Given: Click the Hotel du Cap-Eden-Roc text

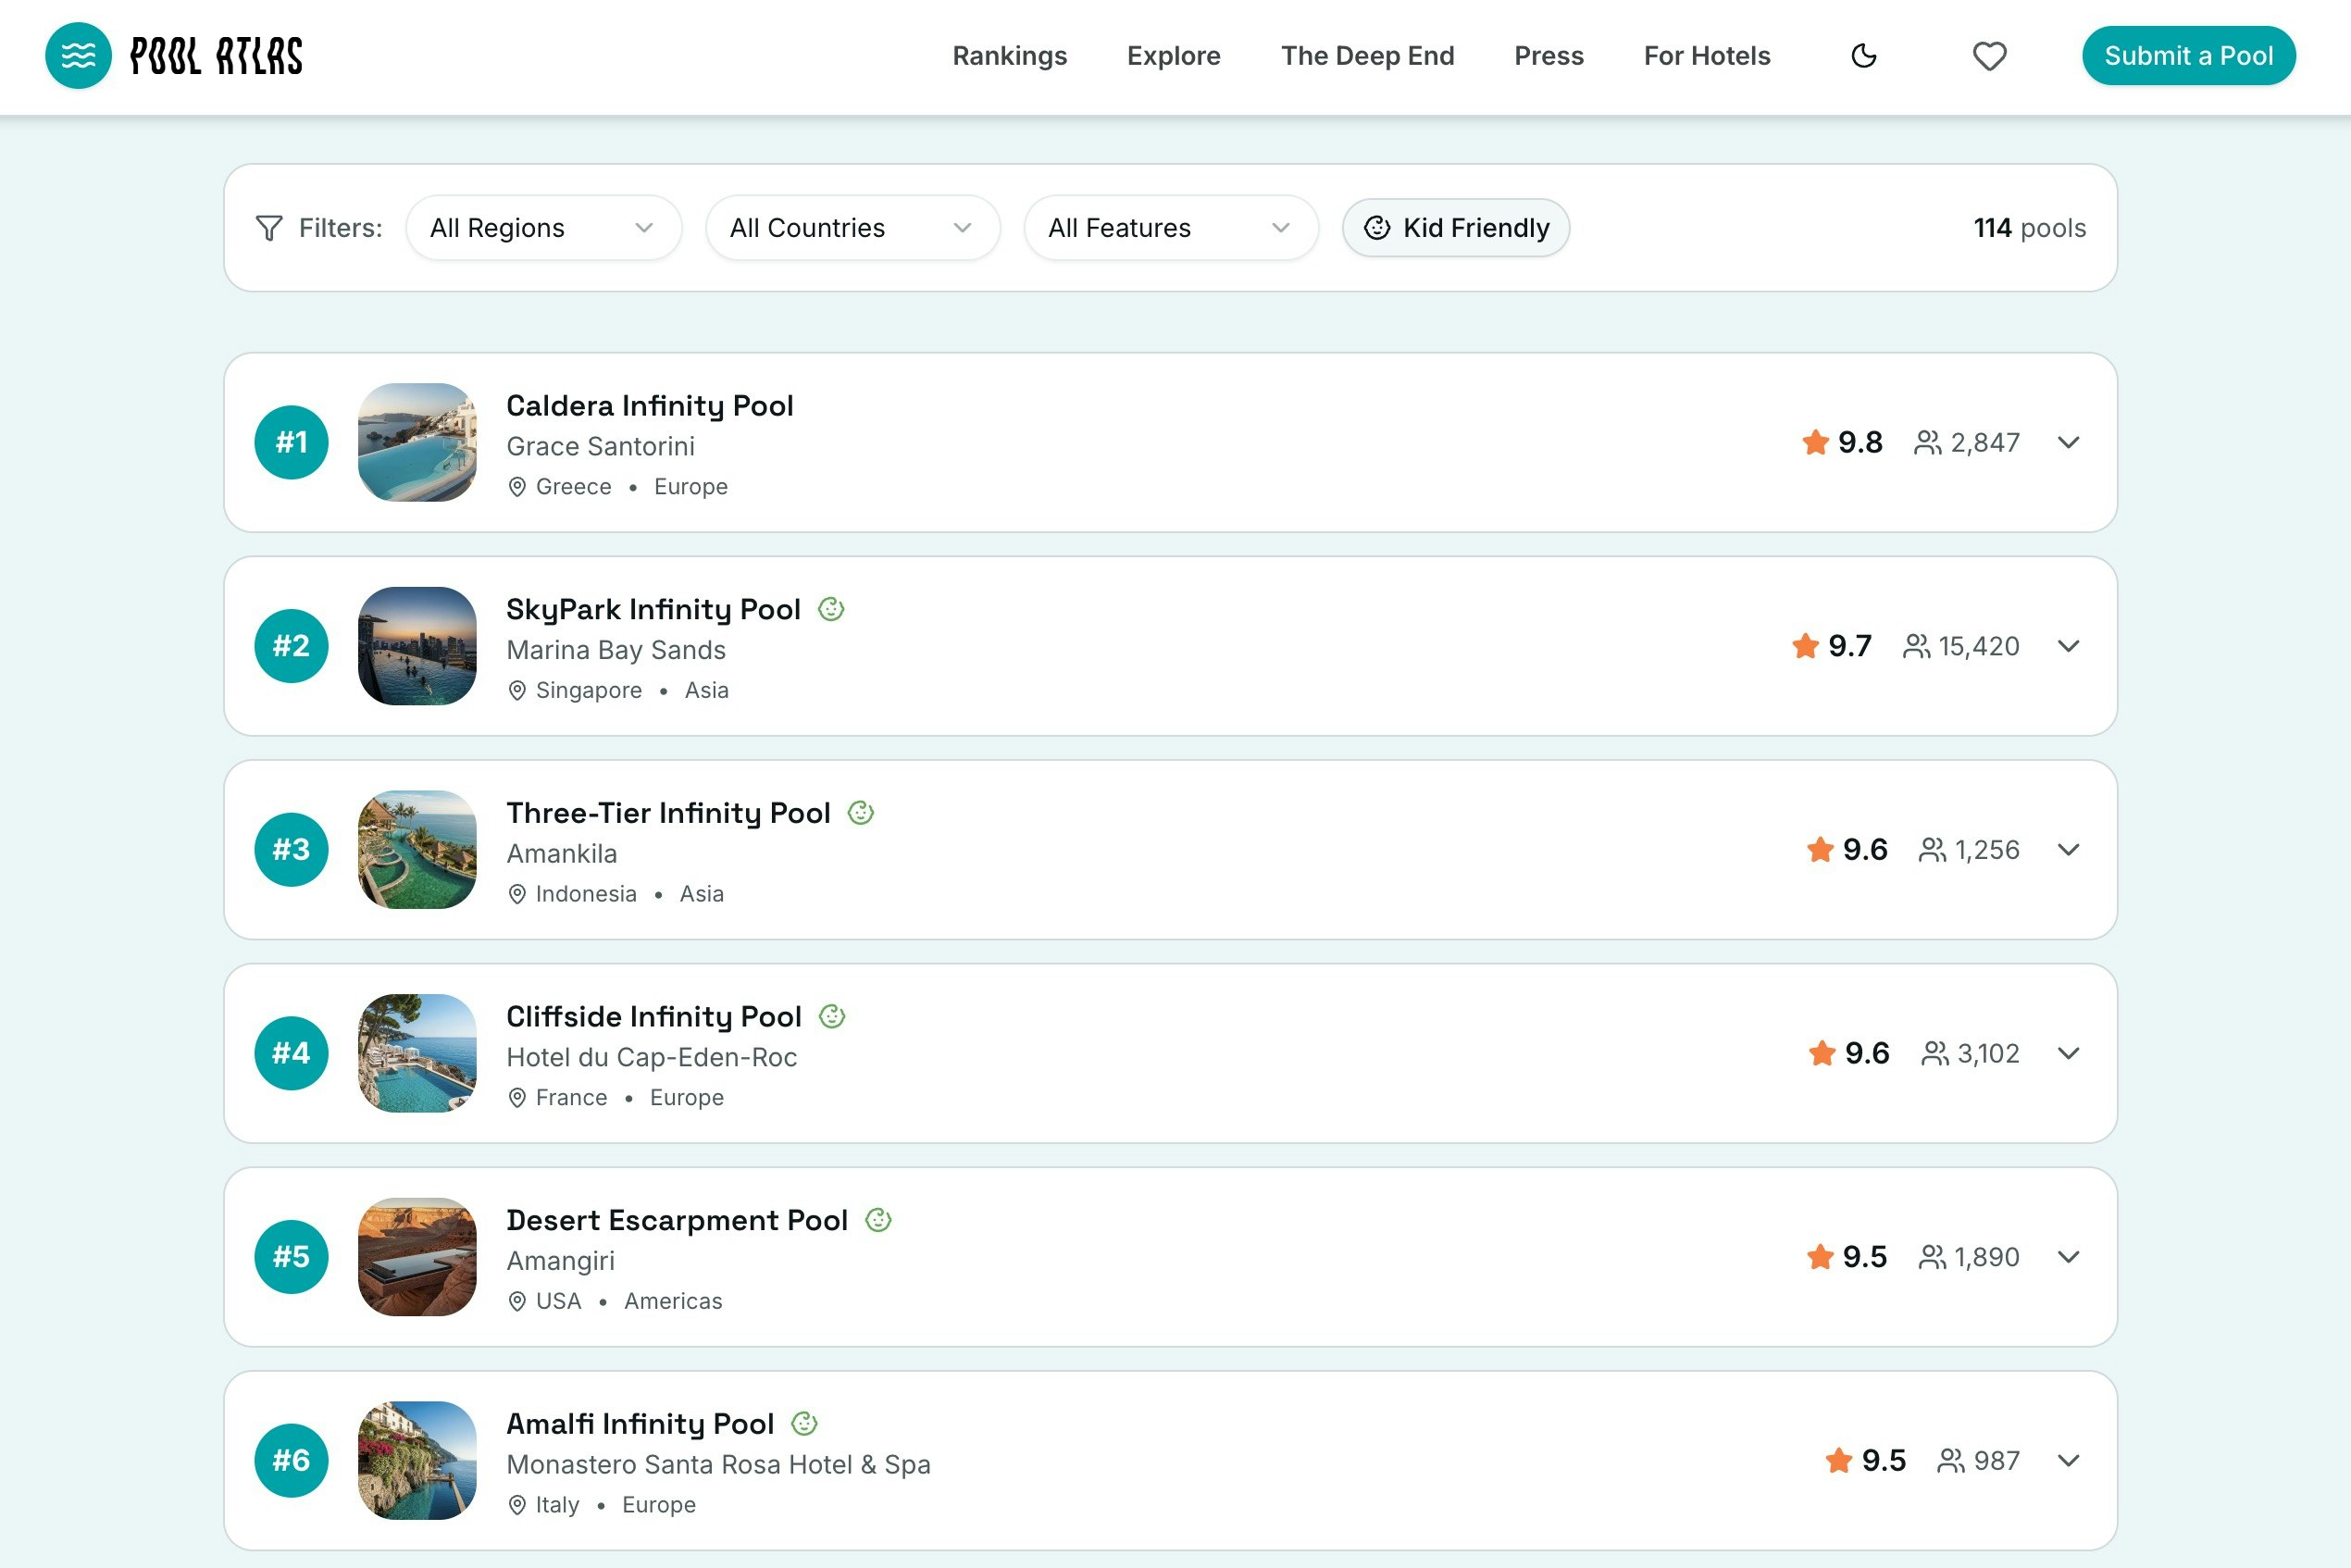Looking at the screenshot, I should coord(652,1058).
